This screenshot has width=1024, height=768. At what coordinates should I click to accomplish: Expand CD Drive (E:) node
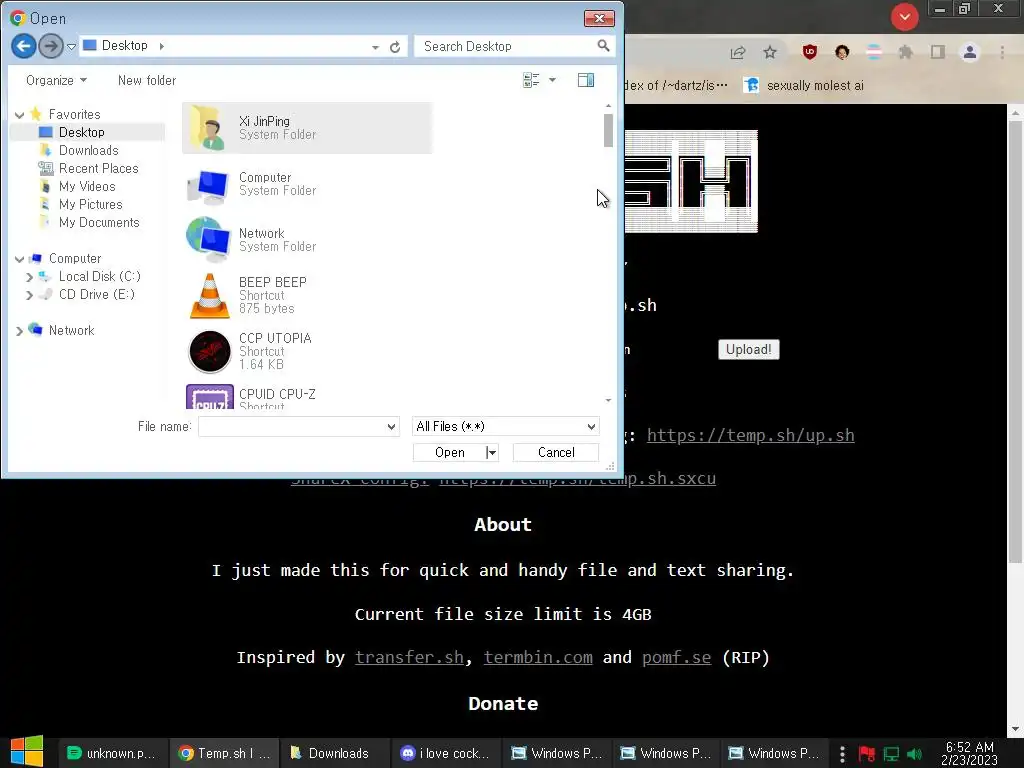click(x=29, y=295)
